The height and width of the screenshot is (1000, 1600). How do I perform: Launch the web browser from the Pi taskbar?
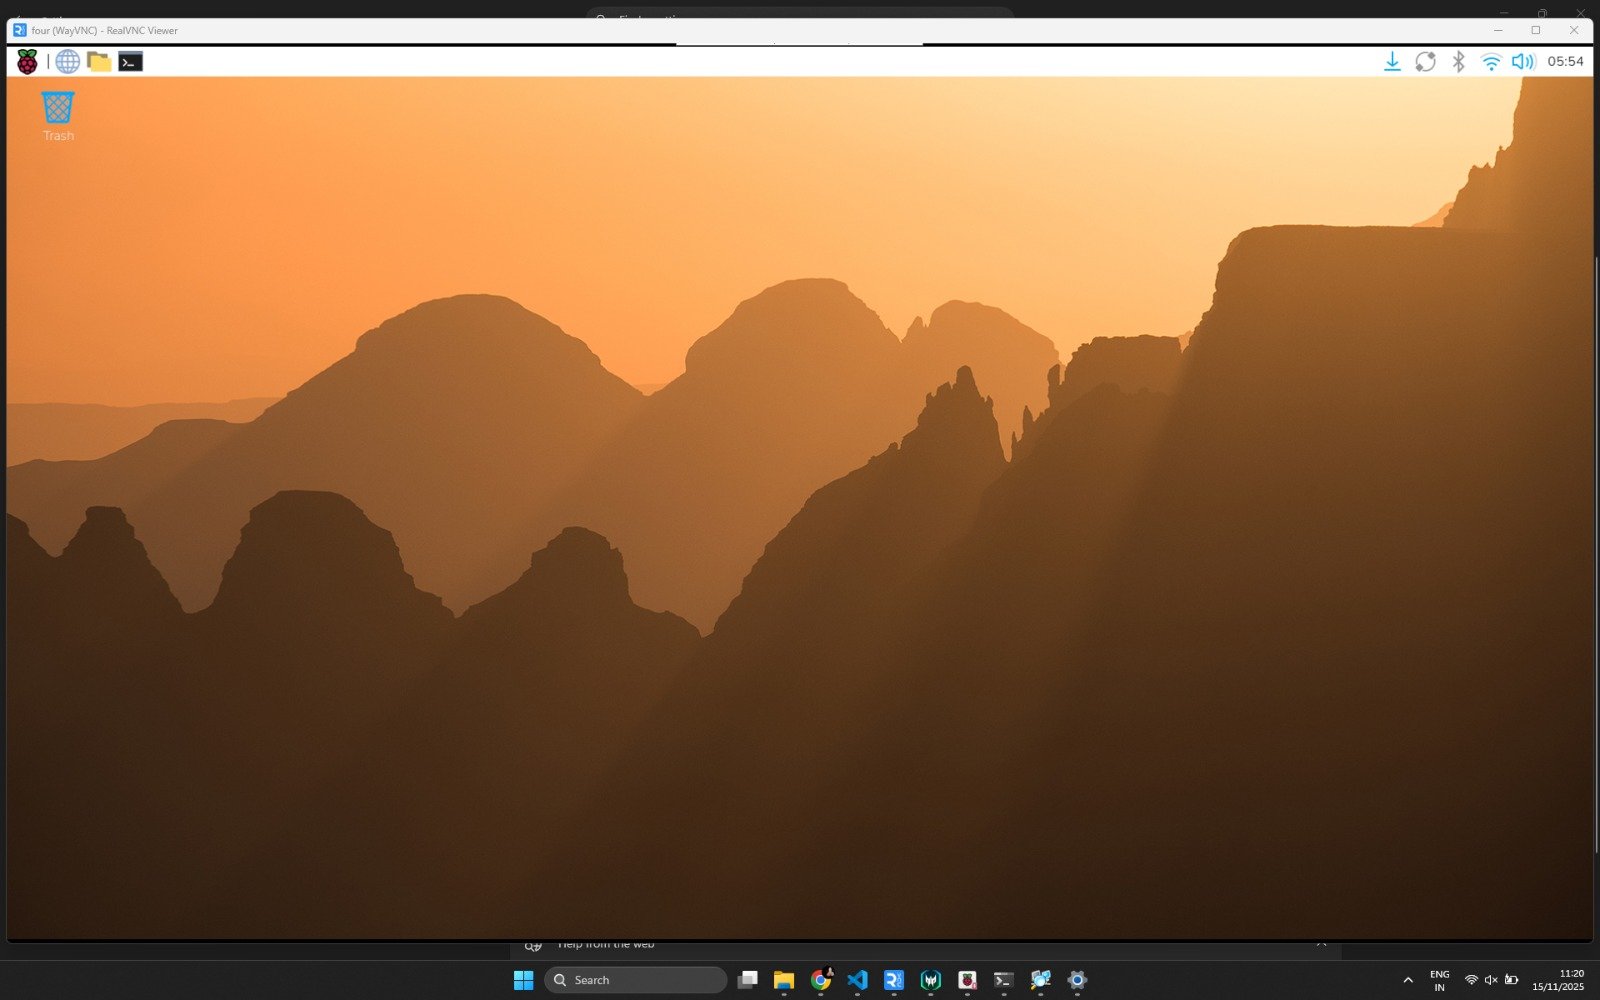68,61
